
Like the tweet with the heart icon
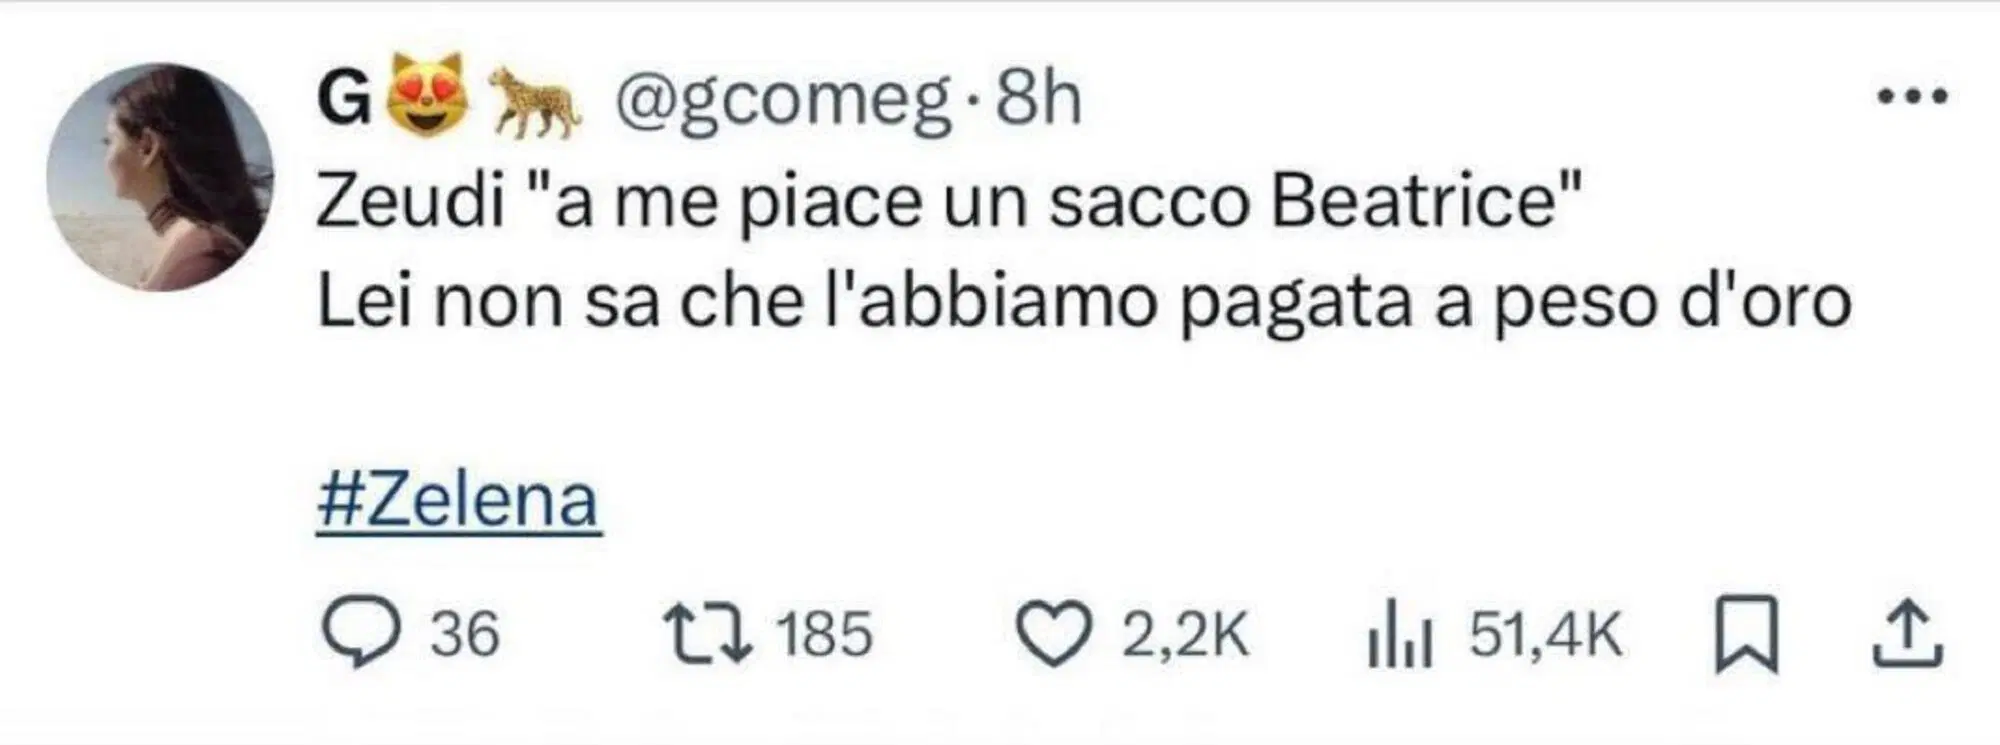(1055, 635)
